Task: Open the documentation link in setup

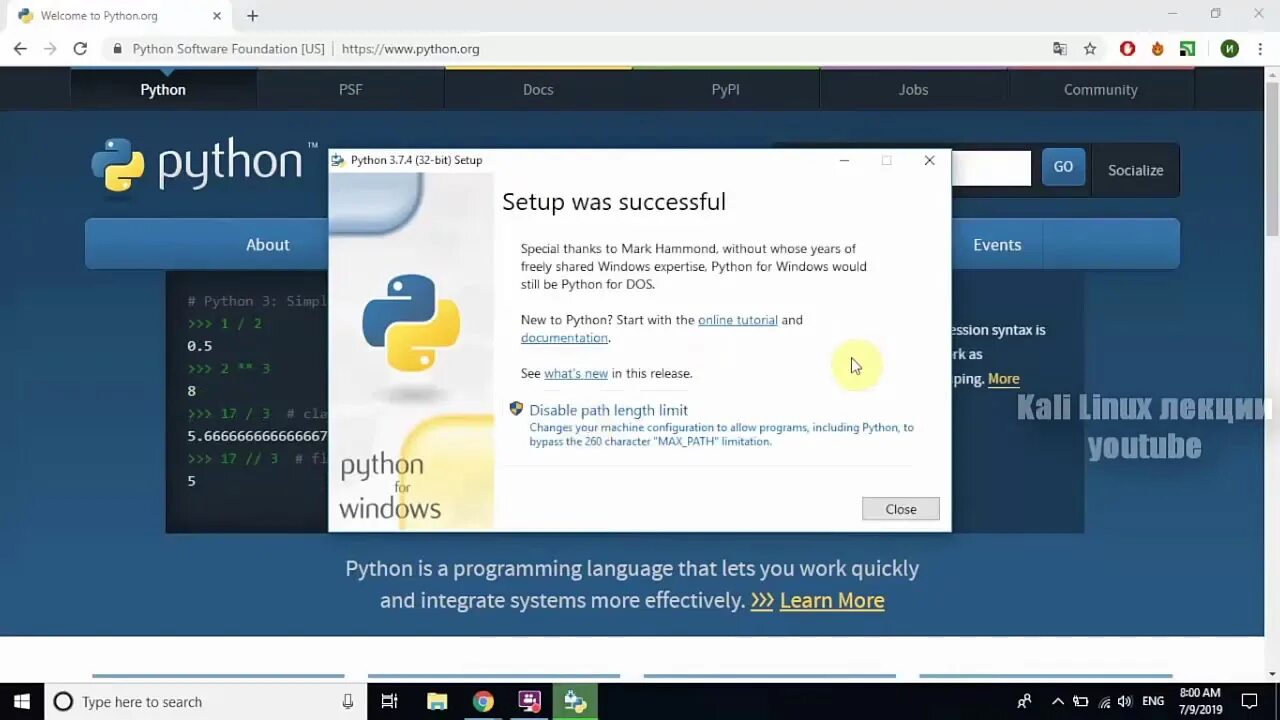Action: [x=564, y=338]
